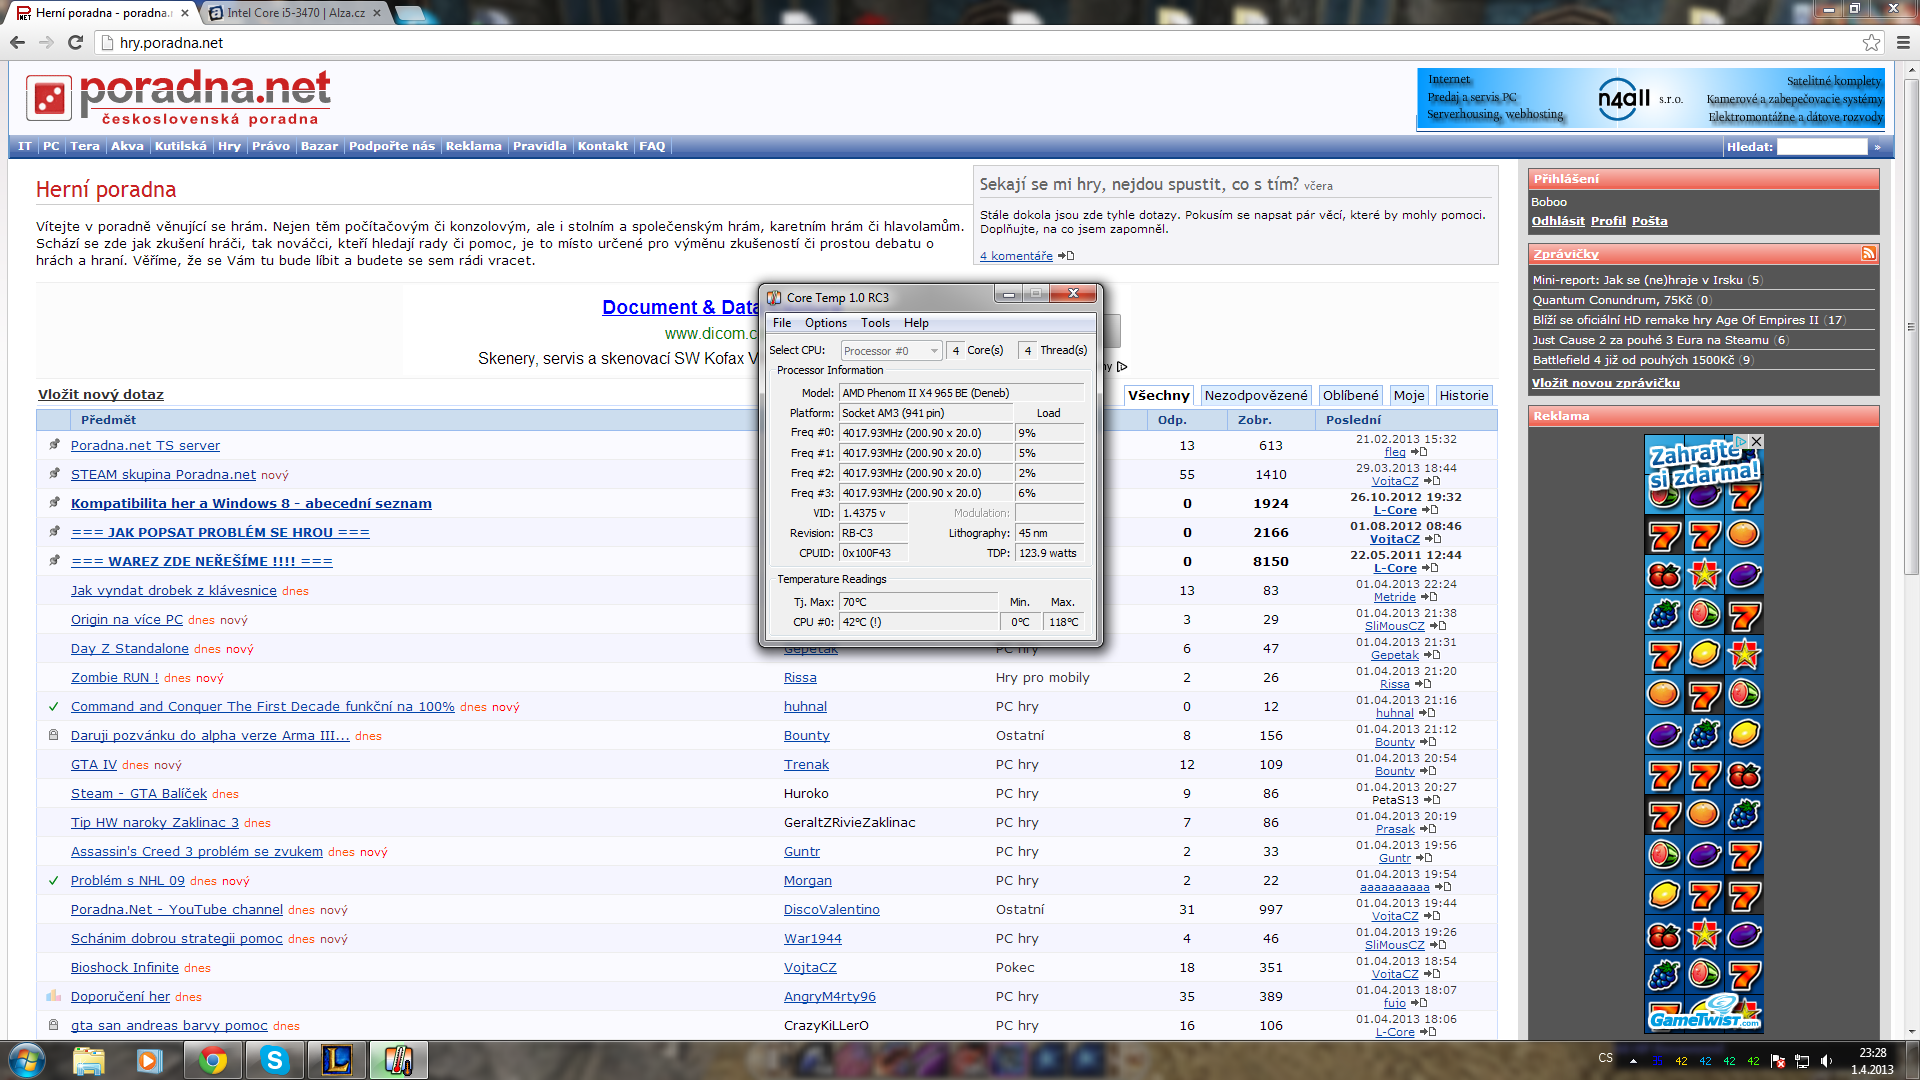Open Skype from the taskbar
Viewport: 1920px width, 1080px height.
(274, 1060)
